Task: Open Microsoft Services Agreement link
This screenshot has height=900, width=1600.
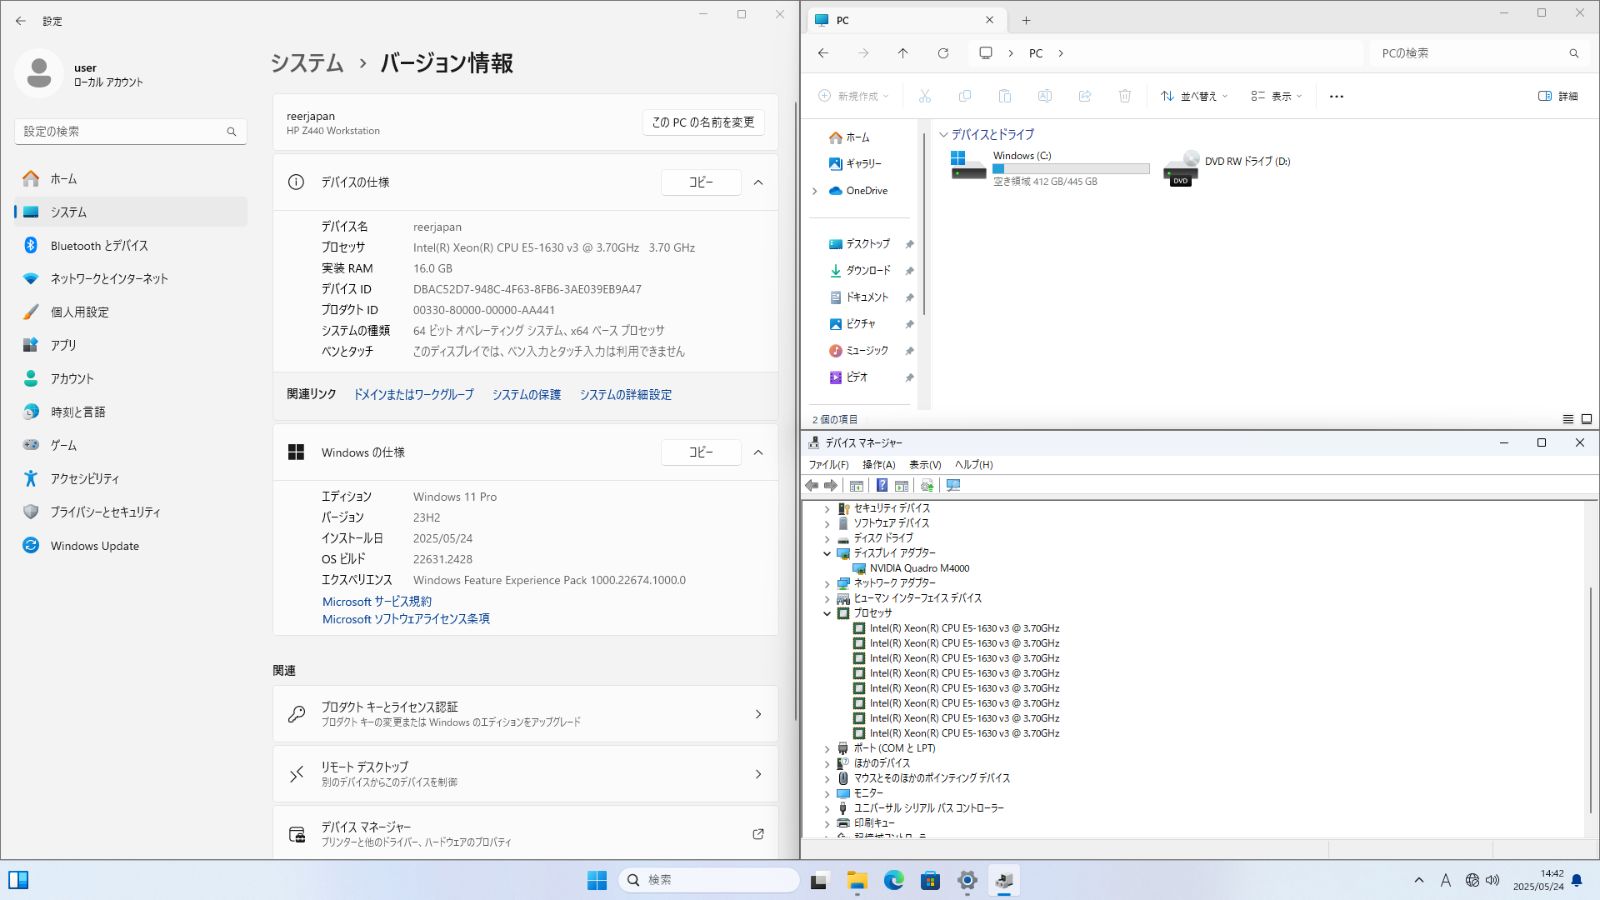Action: click(x=377, y=602)
